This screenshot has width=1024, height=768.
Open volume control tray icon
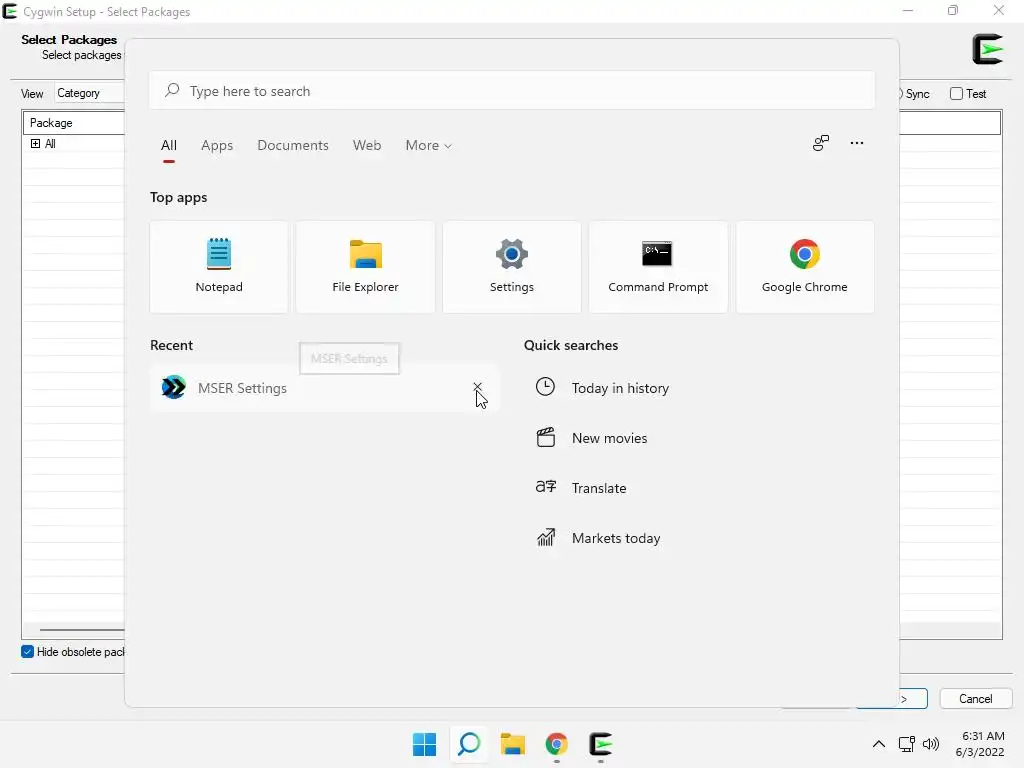pyautogui.click(x=931, y=744)
